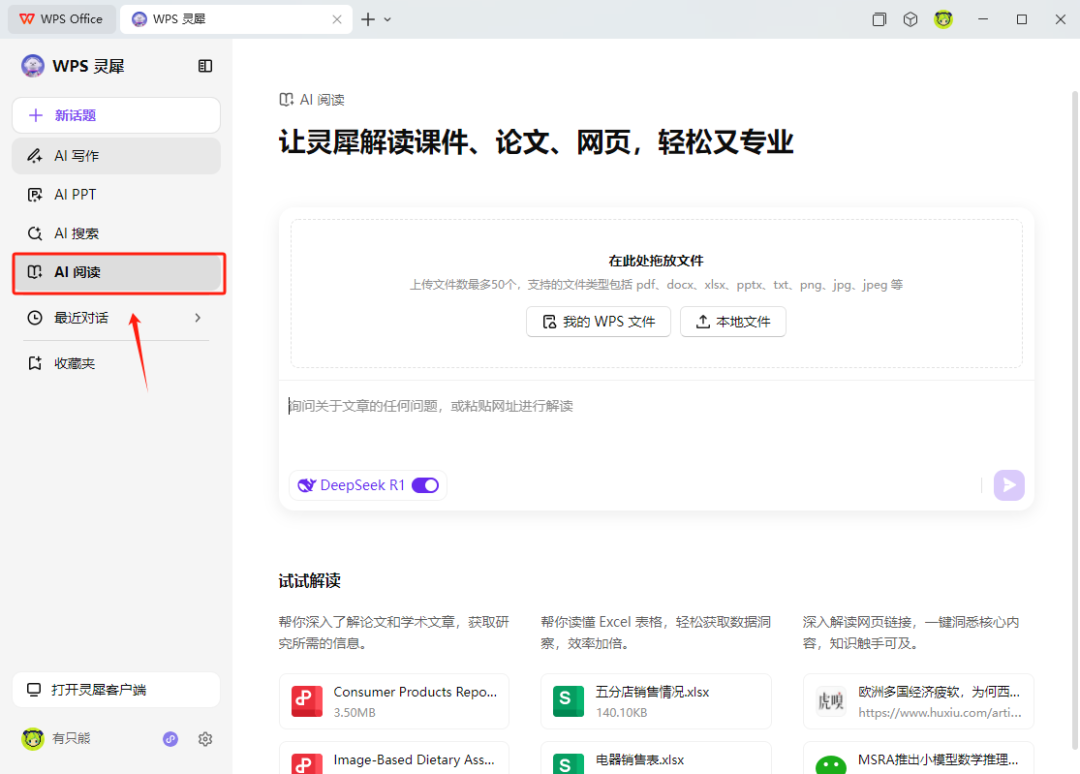Open Image-Based Dietary Ass... PDF sample
Screen dimensions: 1080x774
coord(394,758)
